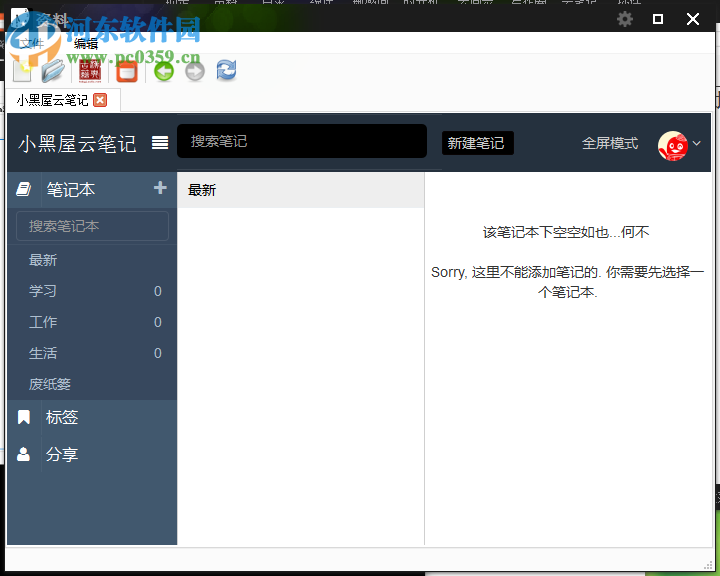The width and height of the screenshot is (720, 576).
Task: Click the 小黑屋云笔记 logo title in the header
Action: point(77,143)
